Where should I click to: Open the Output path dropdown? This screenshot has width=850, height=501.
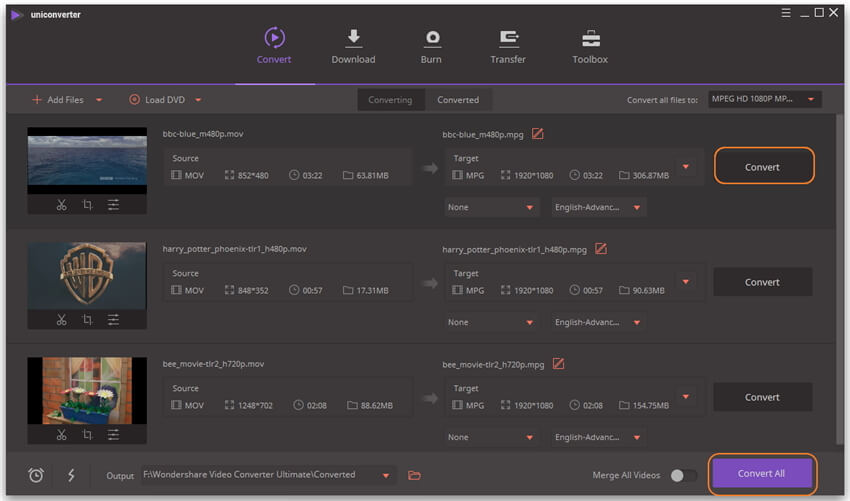pos(386,476)
